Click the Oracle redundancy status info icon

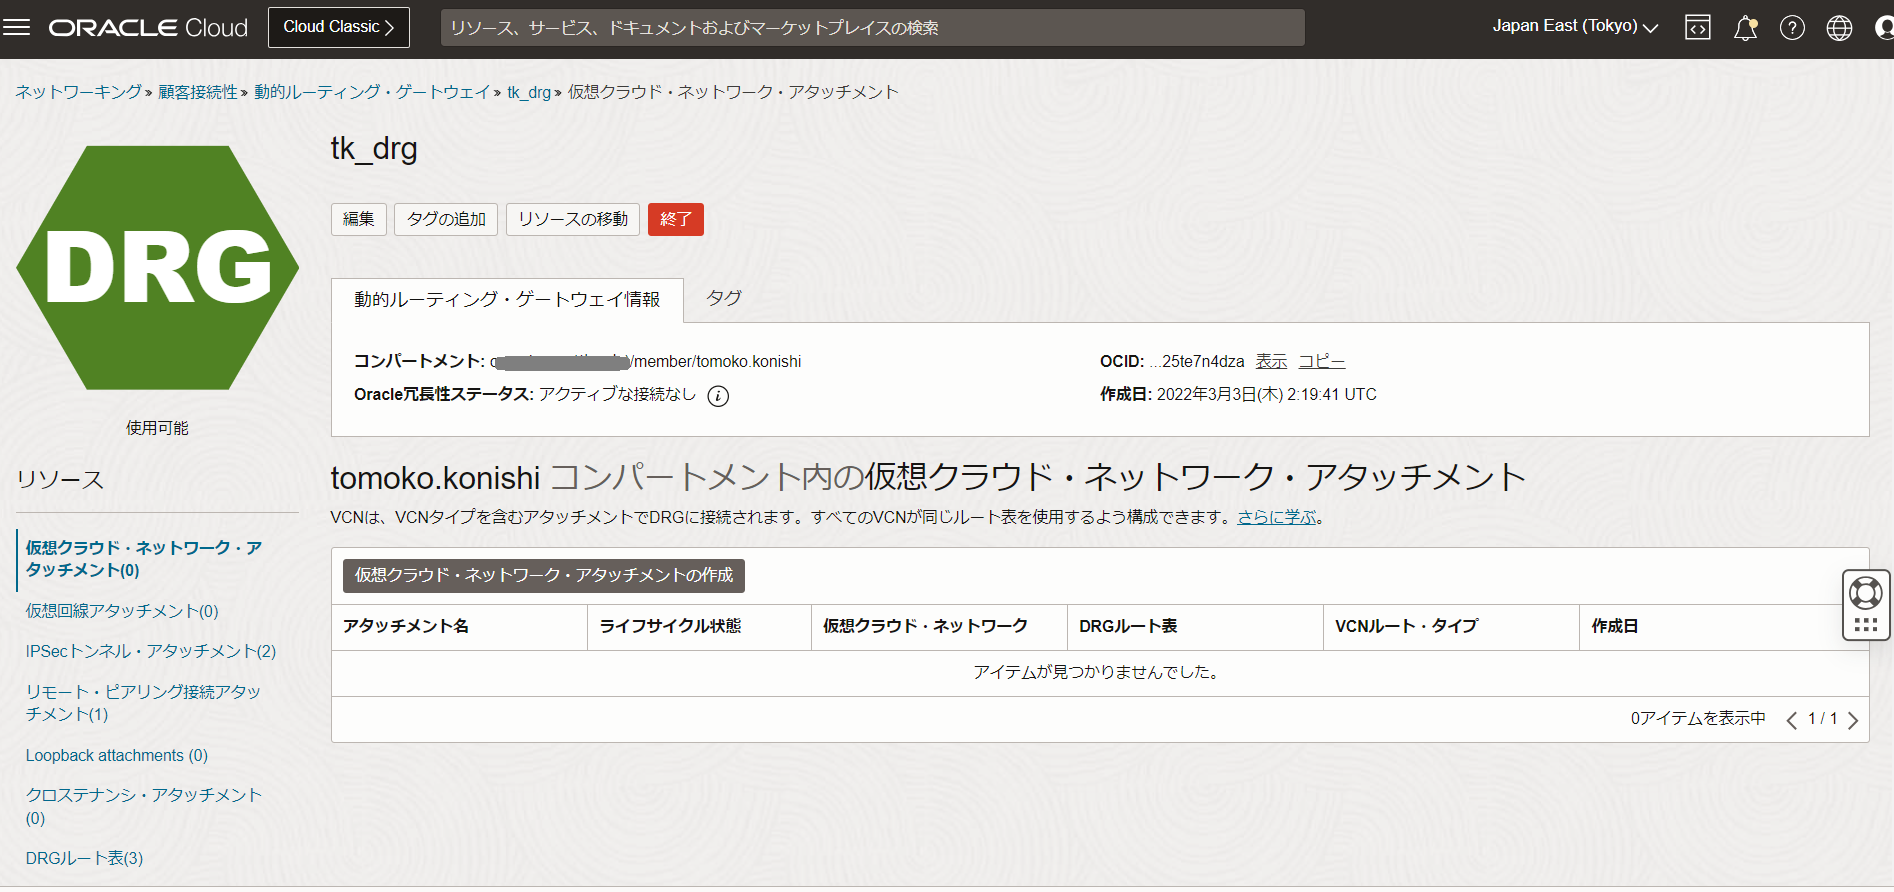[718, 396]
